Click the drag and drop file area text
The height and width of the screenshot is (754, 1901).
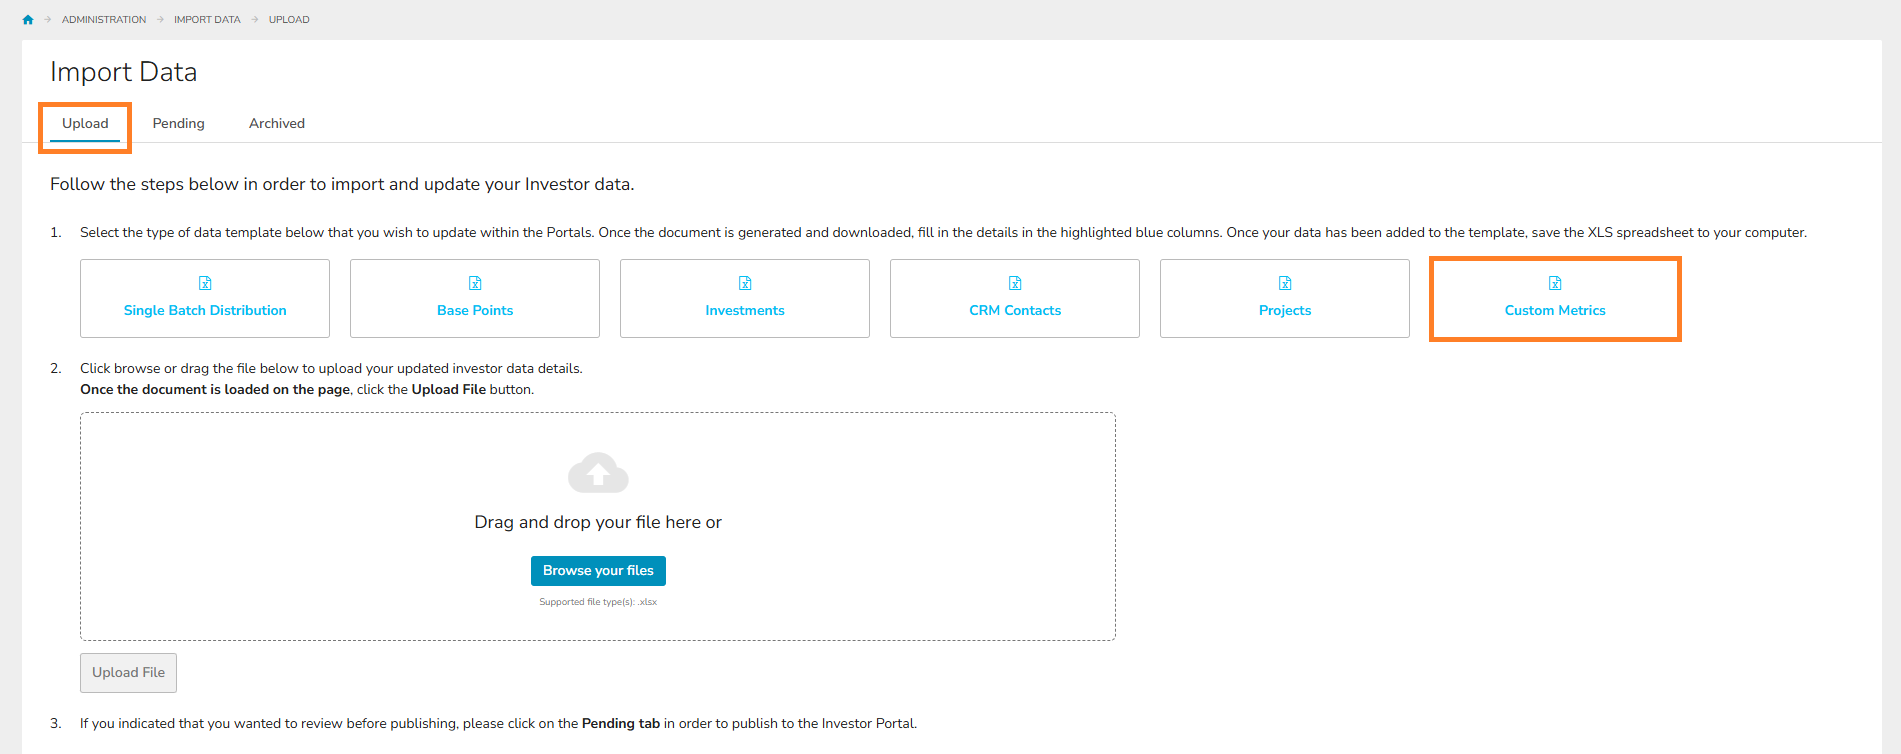(598, 522)
